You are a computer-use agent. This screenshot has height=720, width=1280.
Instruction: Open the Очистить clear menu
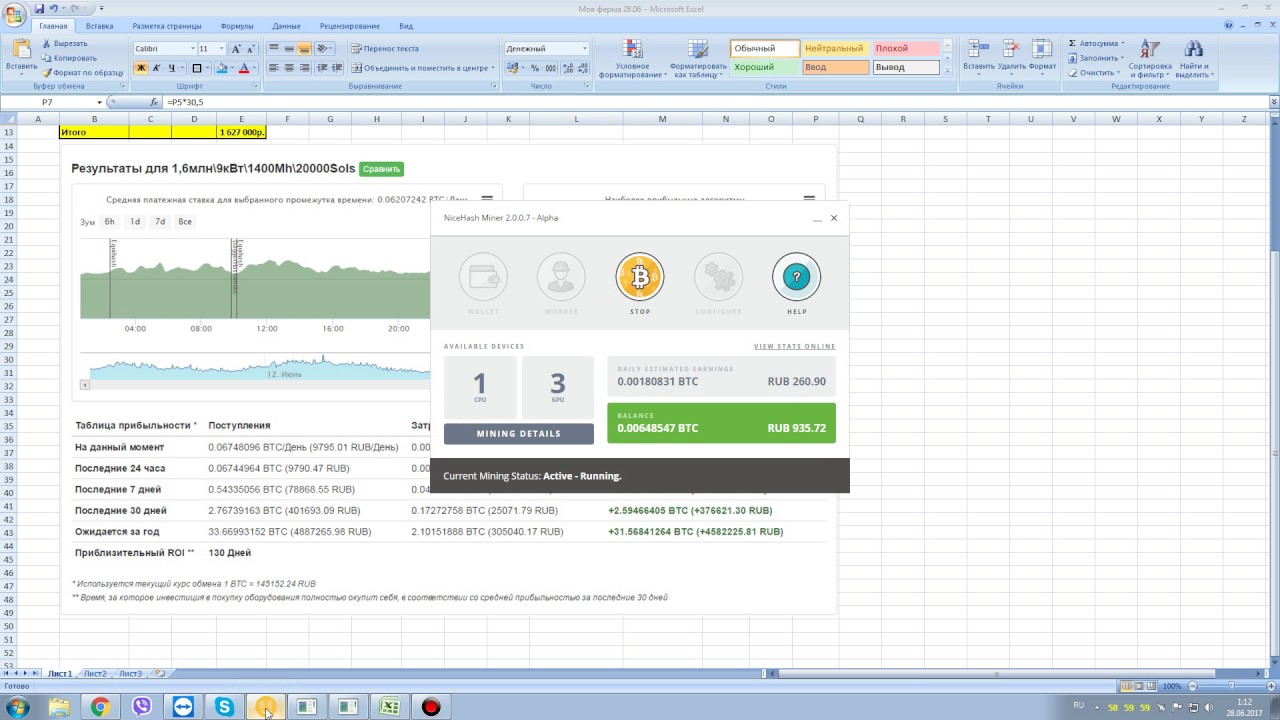[x=1096, y=72]
